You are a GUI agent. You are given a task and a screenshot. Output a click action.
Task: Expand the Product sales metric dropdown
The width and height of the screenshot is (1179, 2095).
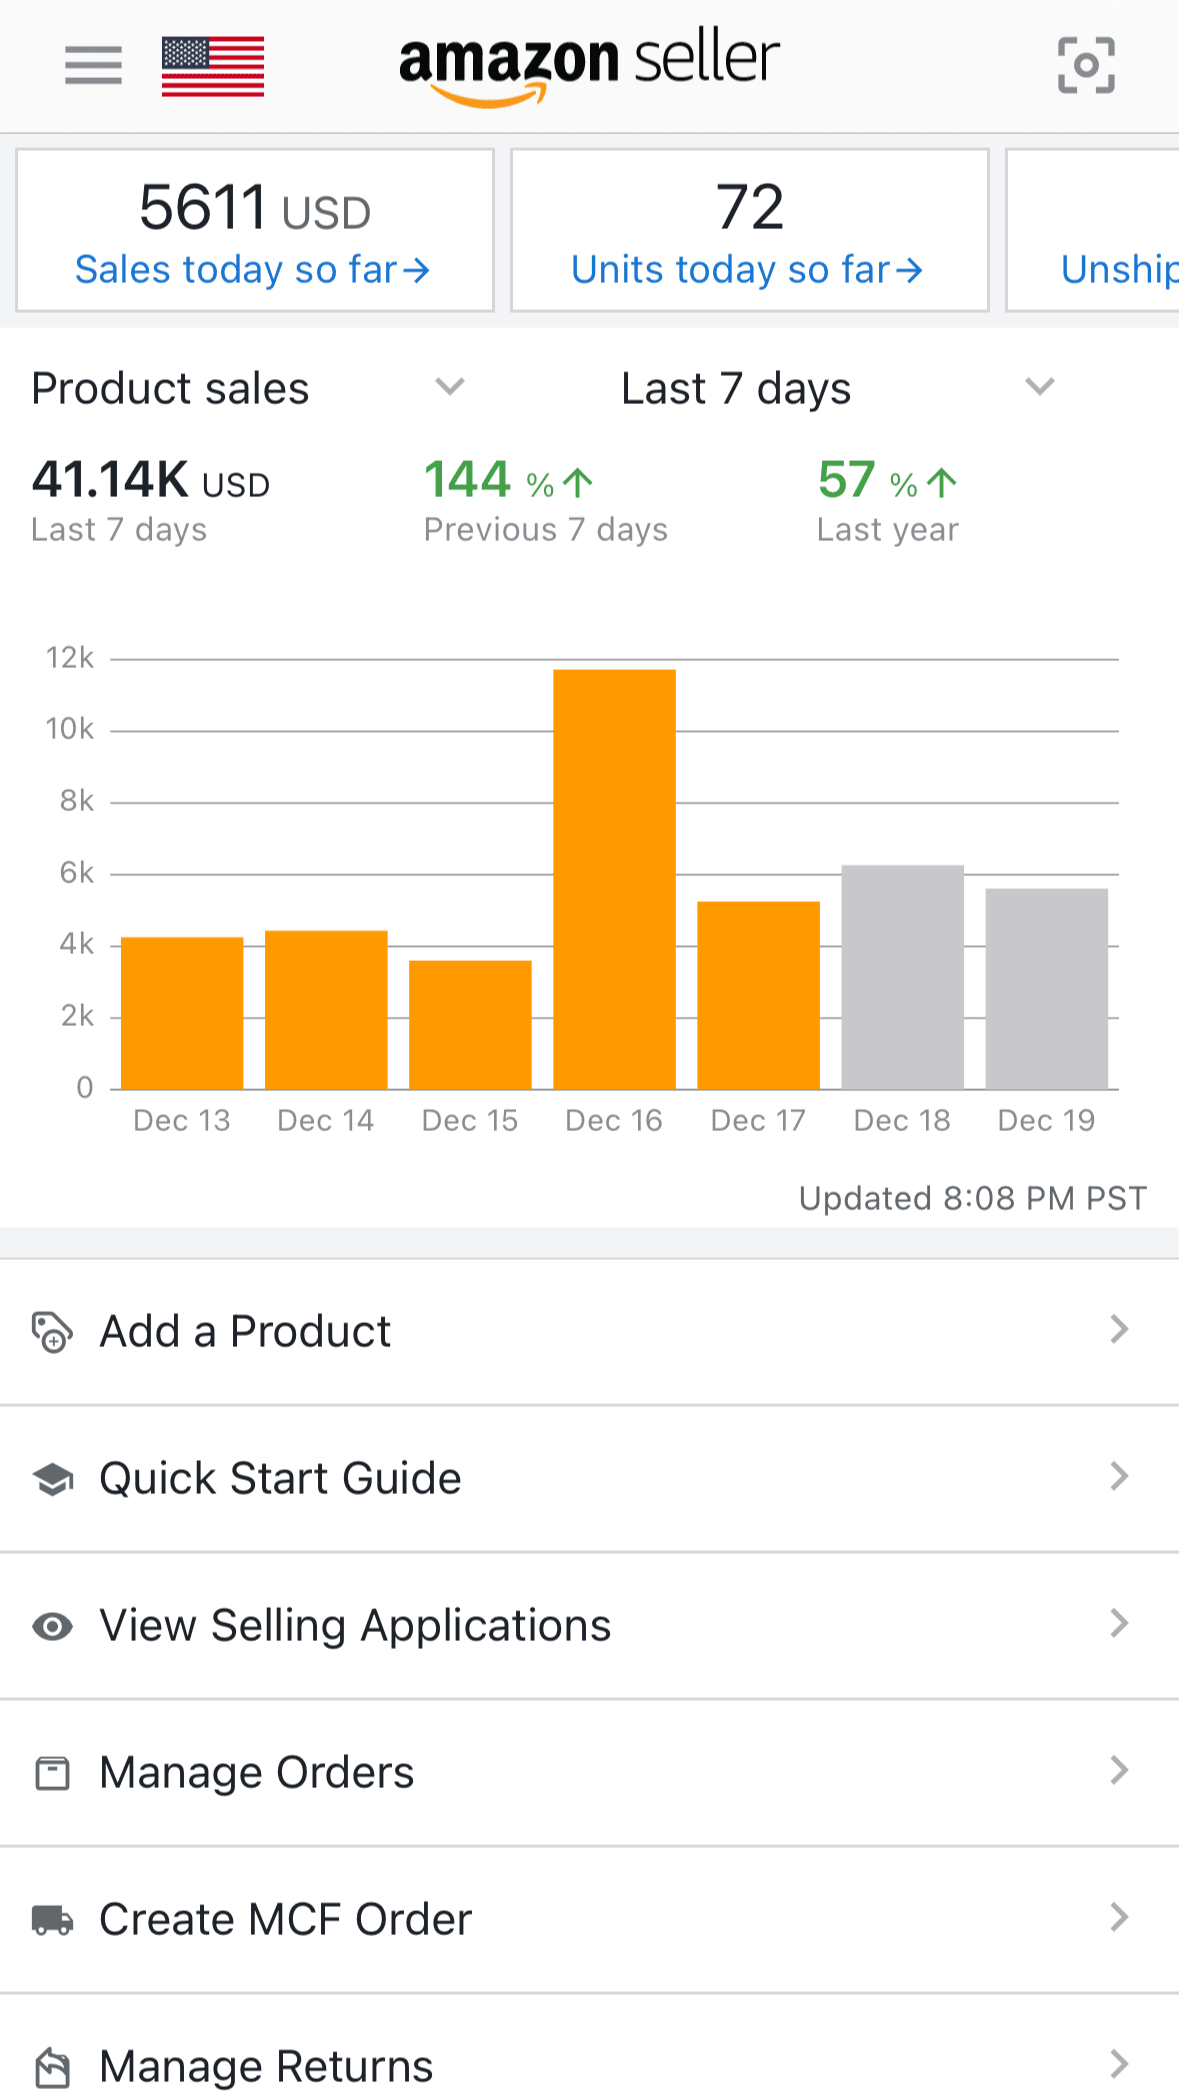click(x=450, y=387)
